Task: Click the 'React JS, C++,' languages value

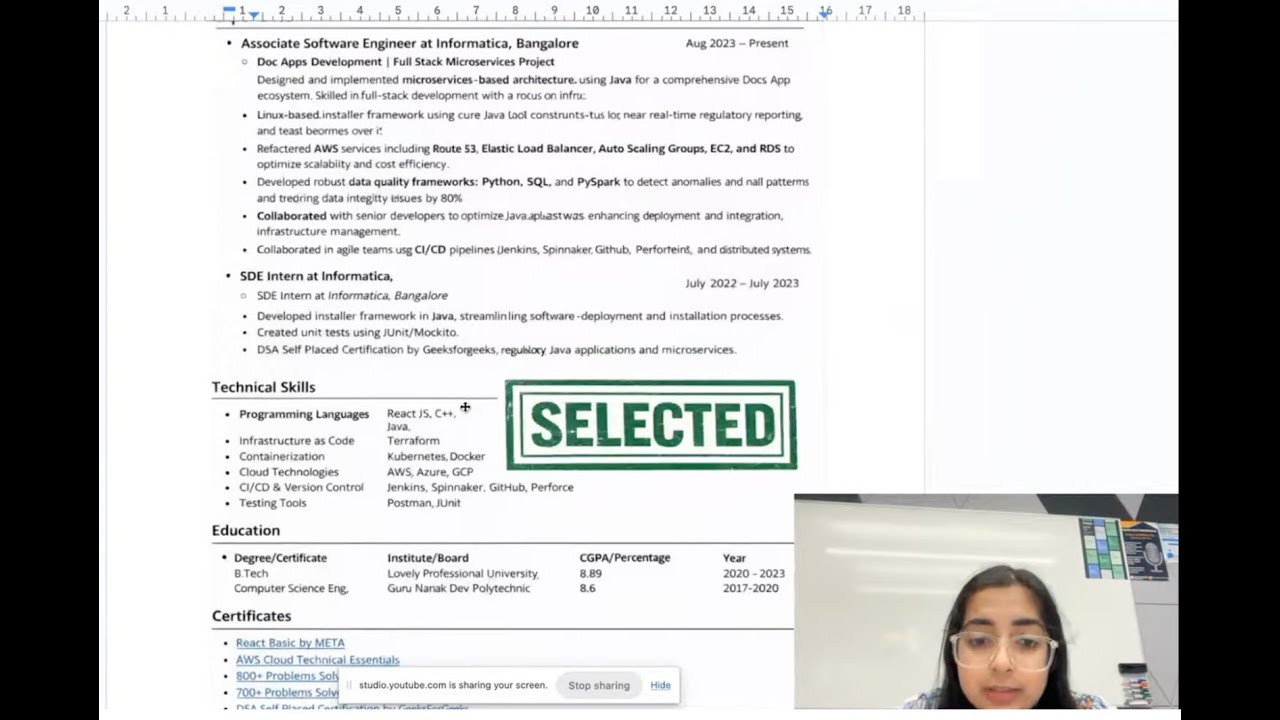Action: point(421,414)
